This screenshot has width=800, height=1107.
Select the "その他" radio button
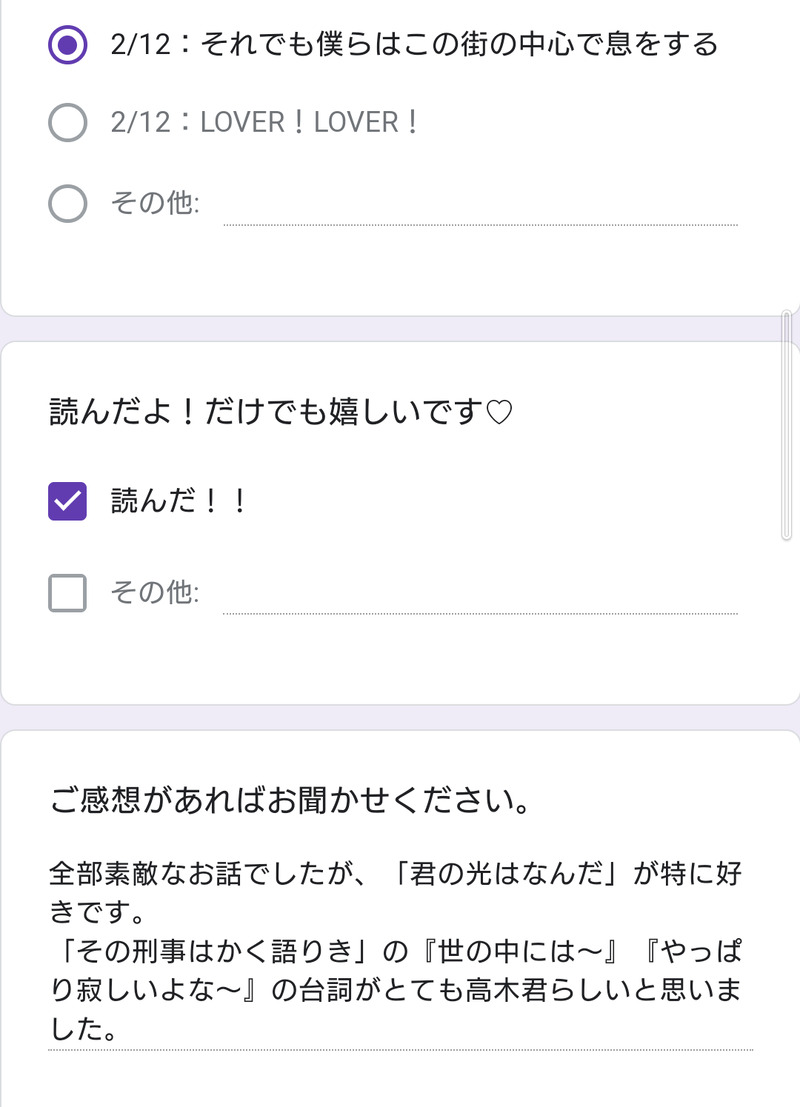[67, 204]
